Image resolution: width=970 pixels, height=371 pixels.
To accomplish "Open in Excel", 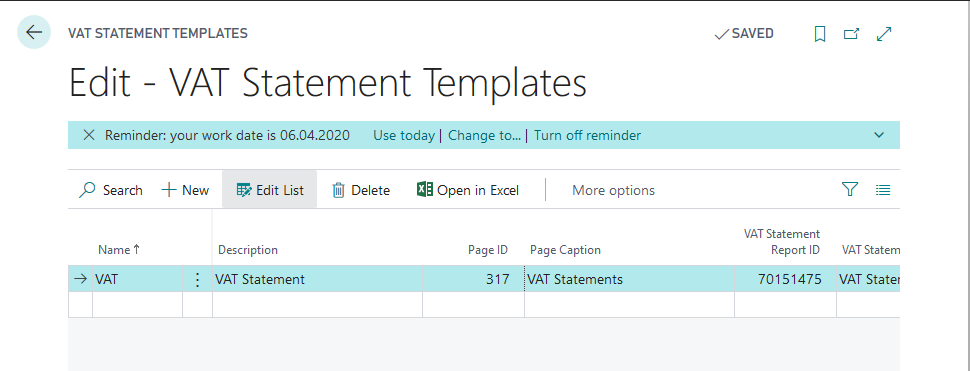I will 468,190.
